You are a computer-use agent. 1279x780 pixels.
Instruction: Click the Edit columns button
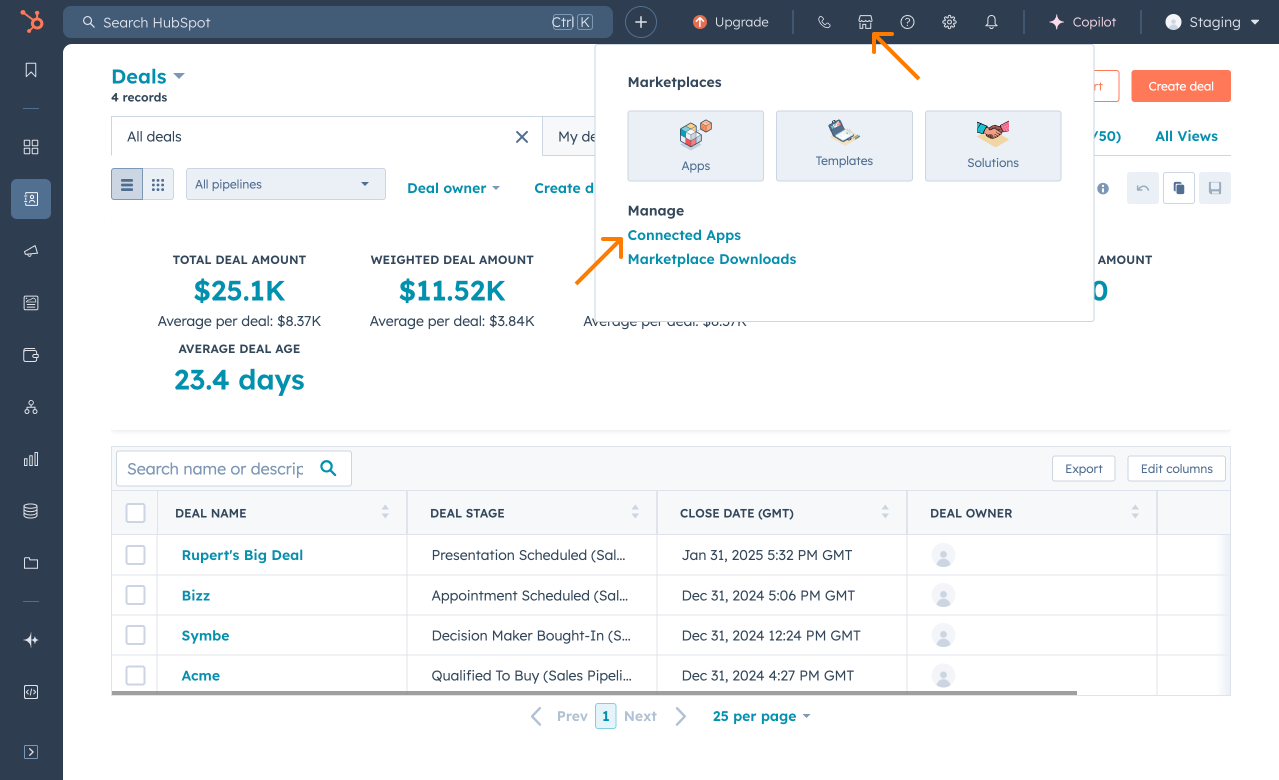1176,468
